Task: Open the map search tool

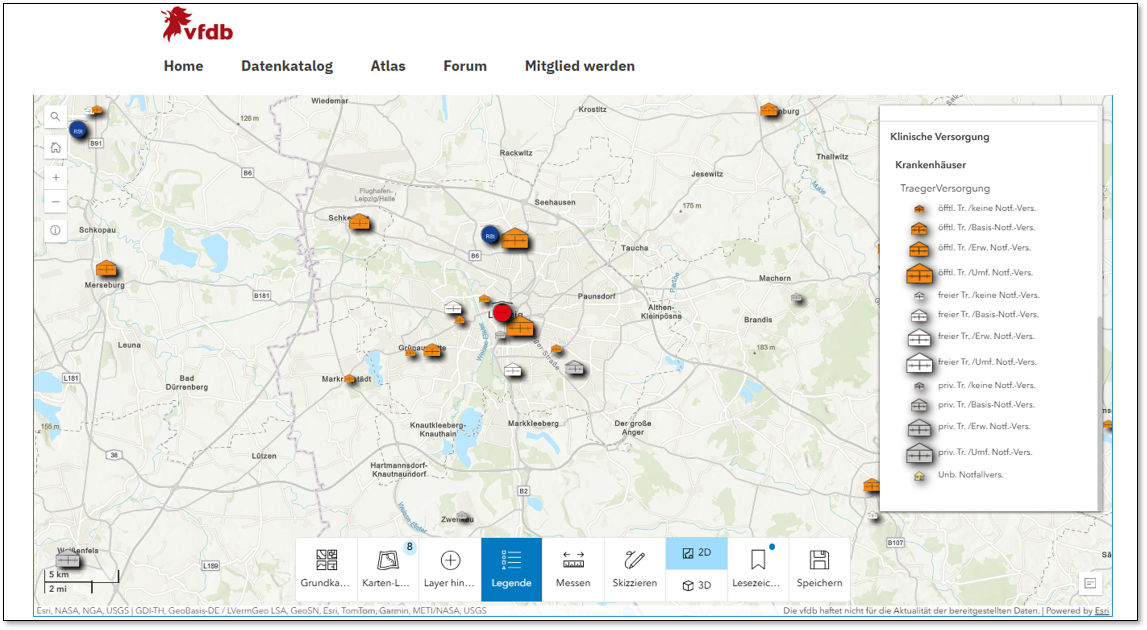Action: pyautogui.click(x=55, y=117)
